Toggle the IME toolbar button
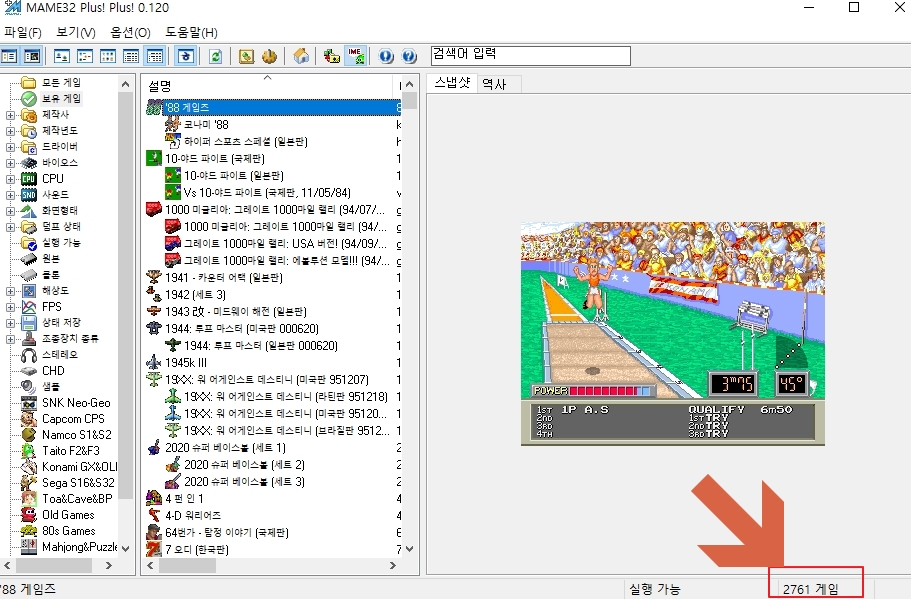This screenshot has height=599, width=911. click(355, 56)
